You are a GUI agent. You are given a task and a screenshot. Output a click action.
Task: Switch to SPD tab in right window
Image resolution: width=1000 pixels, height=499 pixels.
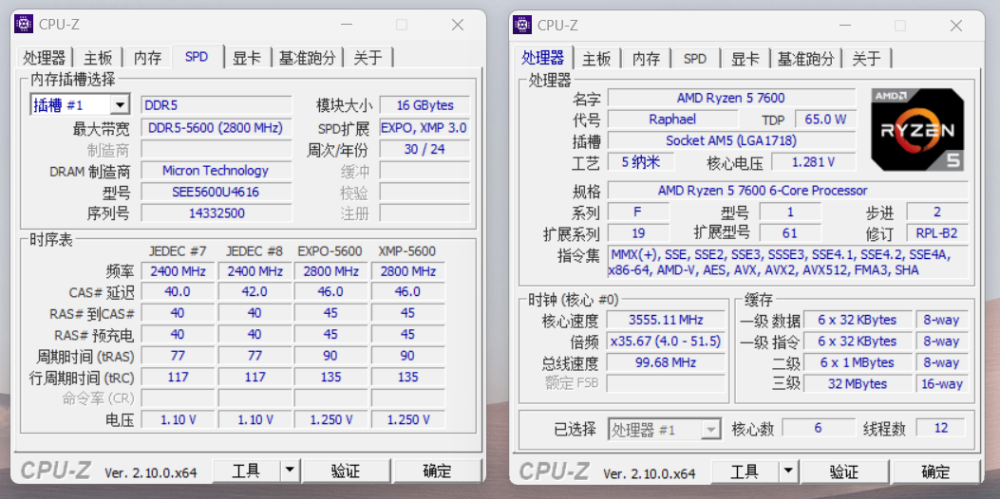click(x=695, y=58)
